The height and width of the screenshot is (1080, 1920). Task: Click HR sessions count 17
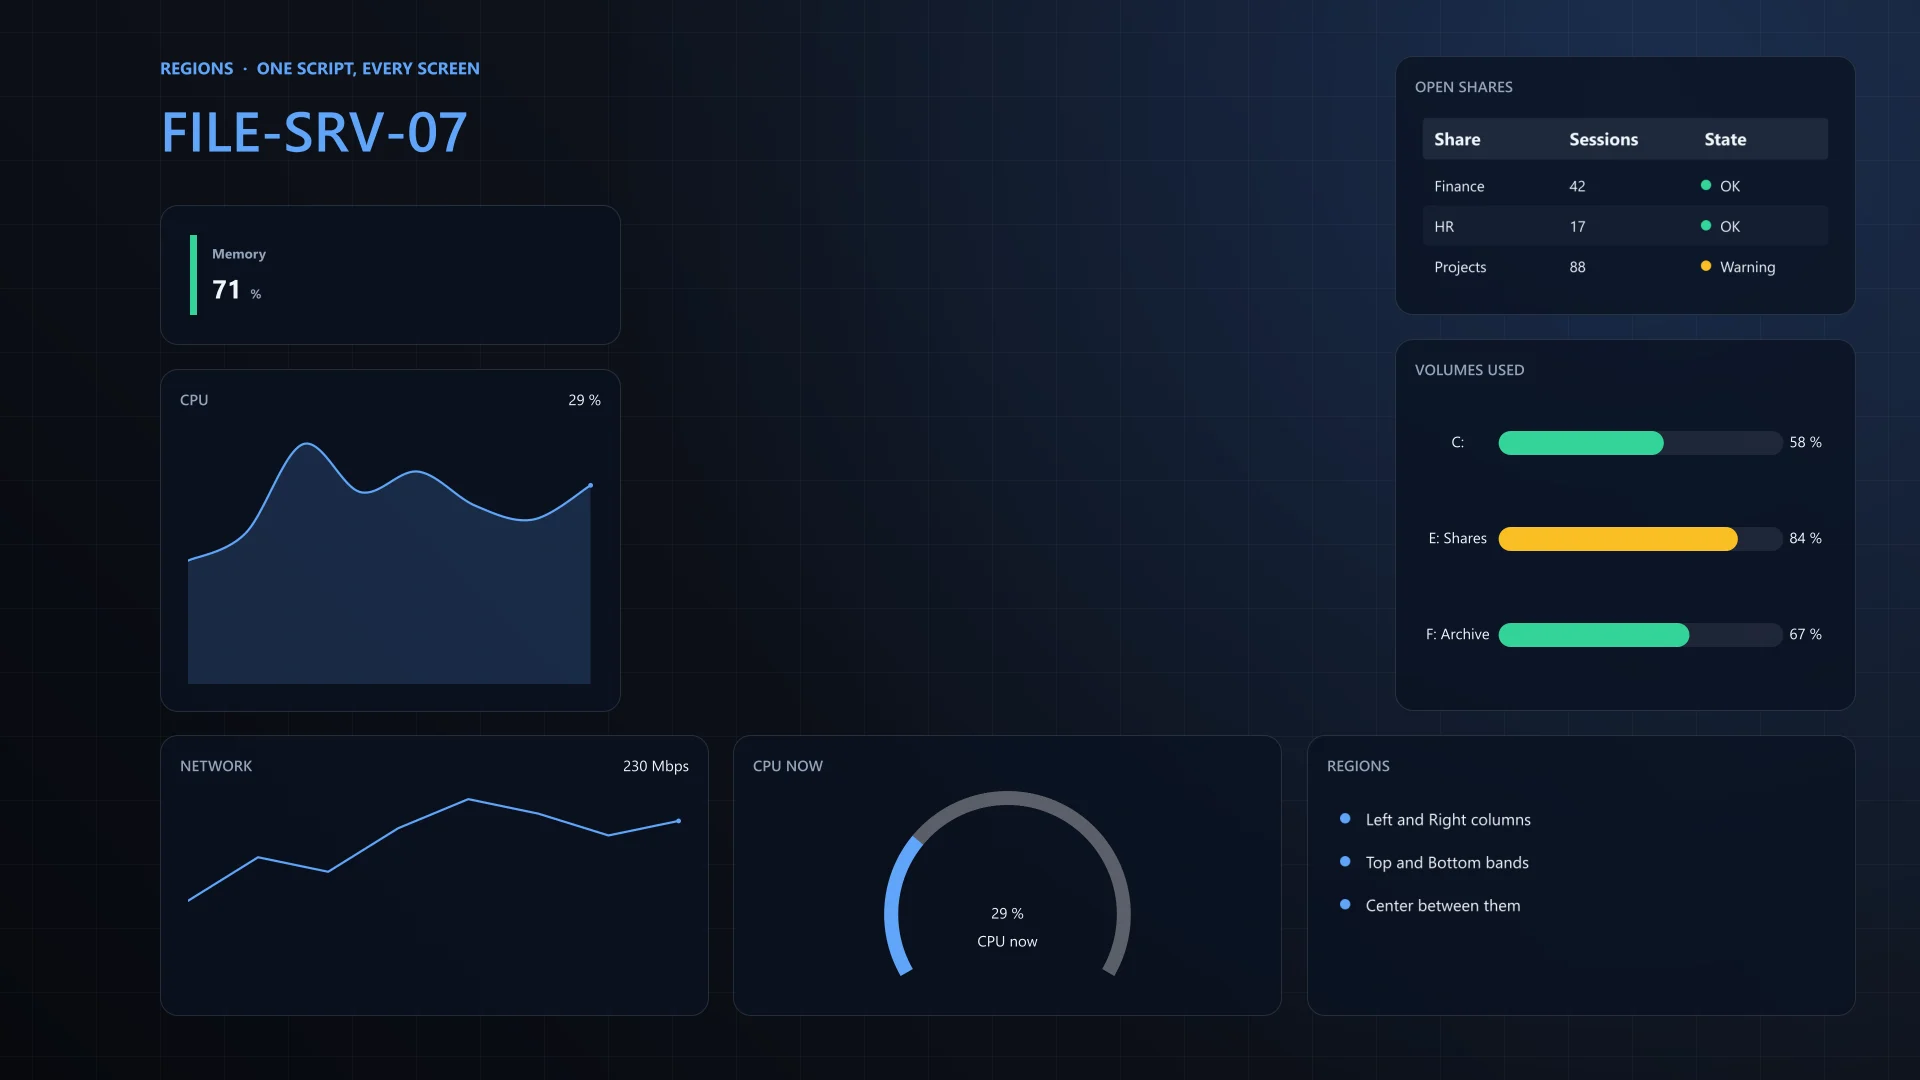pos(1577,227)
